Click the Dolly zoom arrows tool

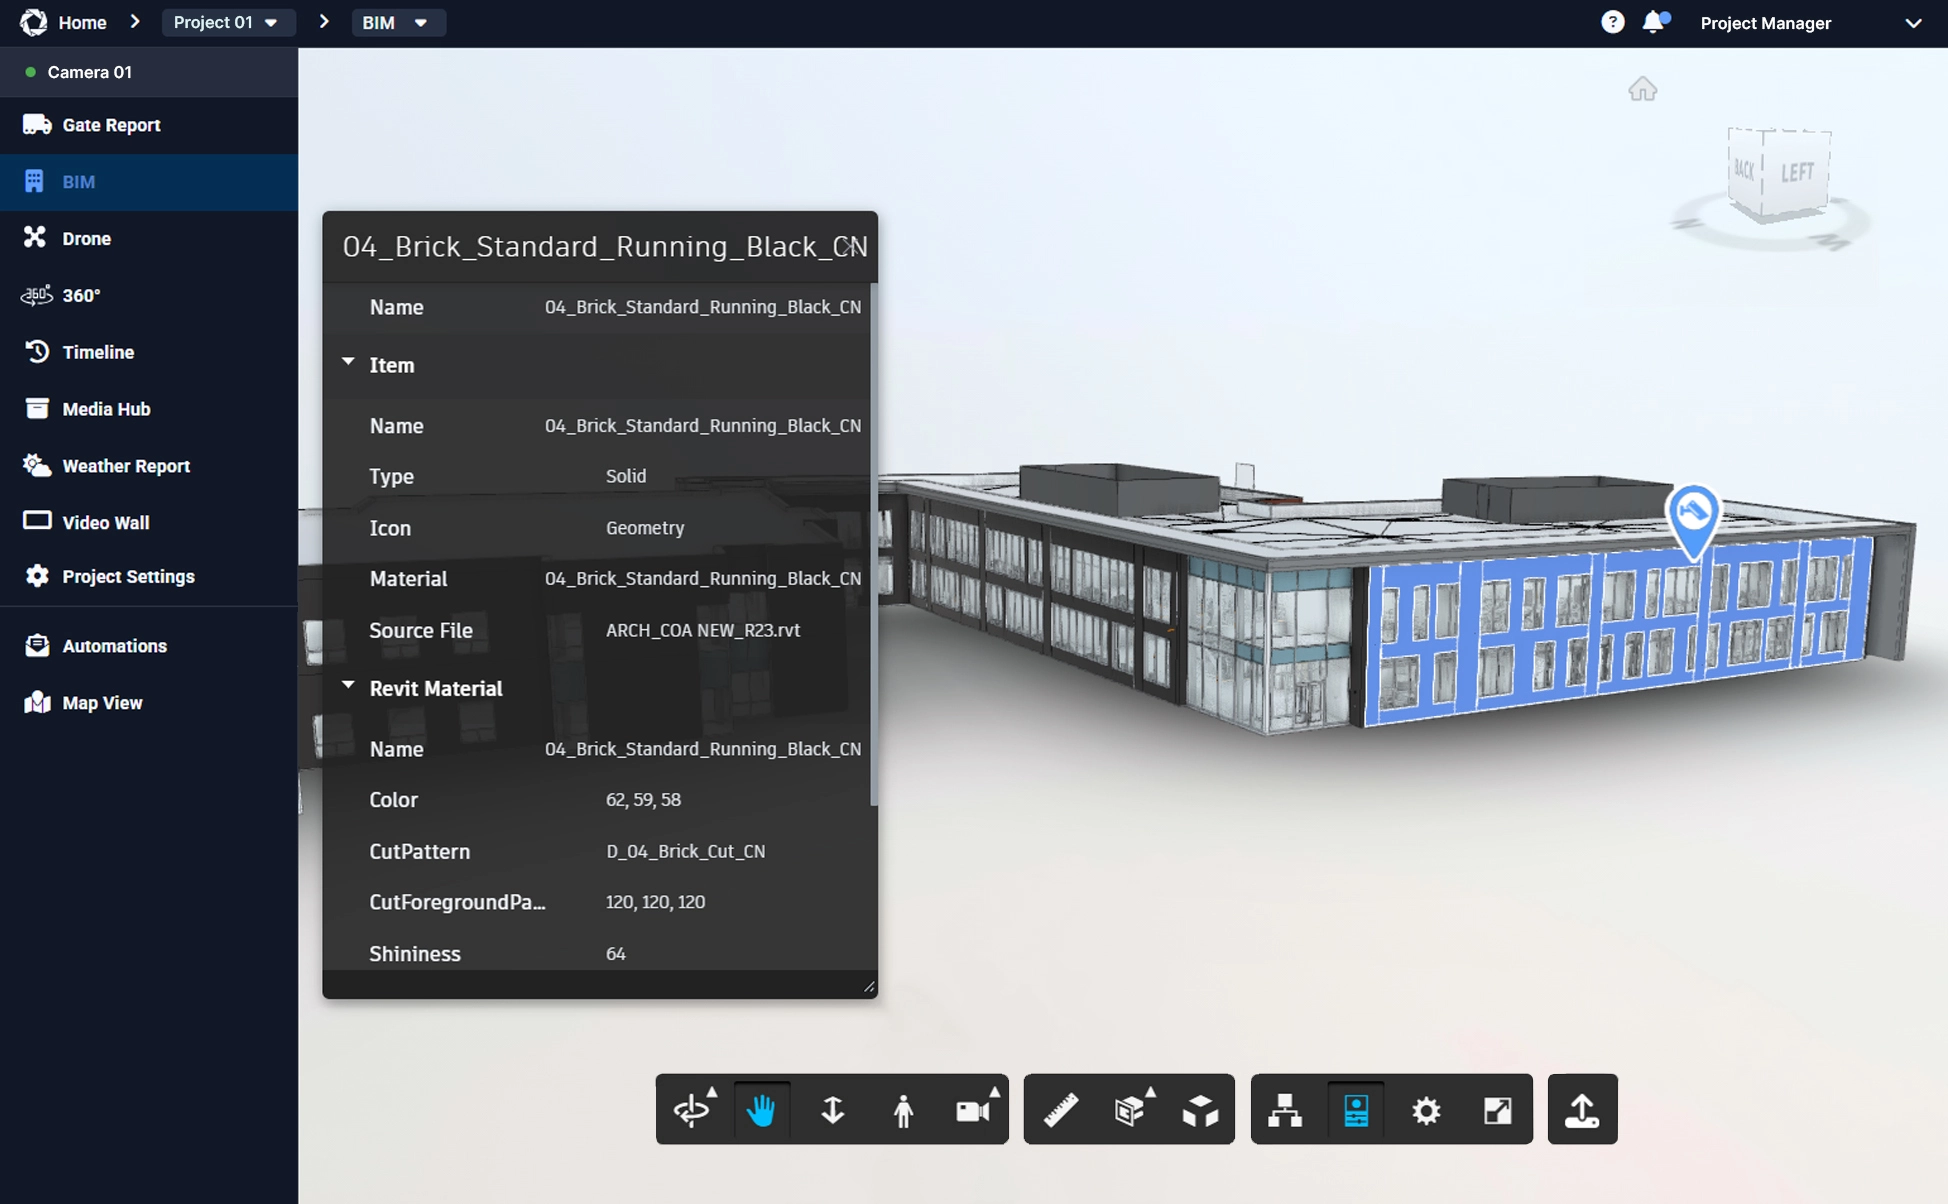click(x=832, y=1110)
